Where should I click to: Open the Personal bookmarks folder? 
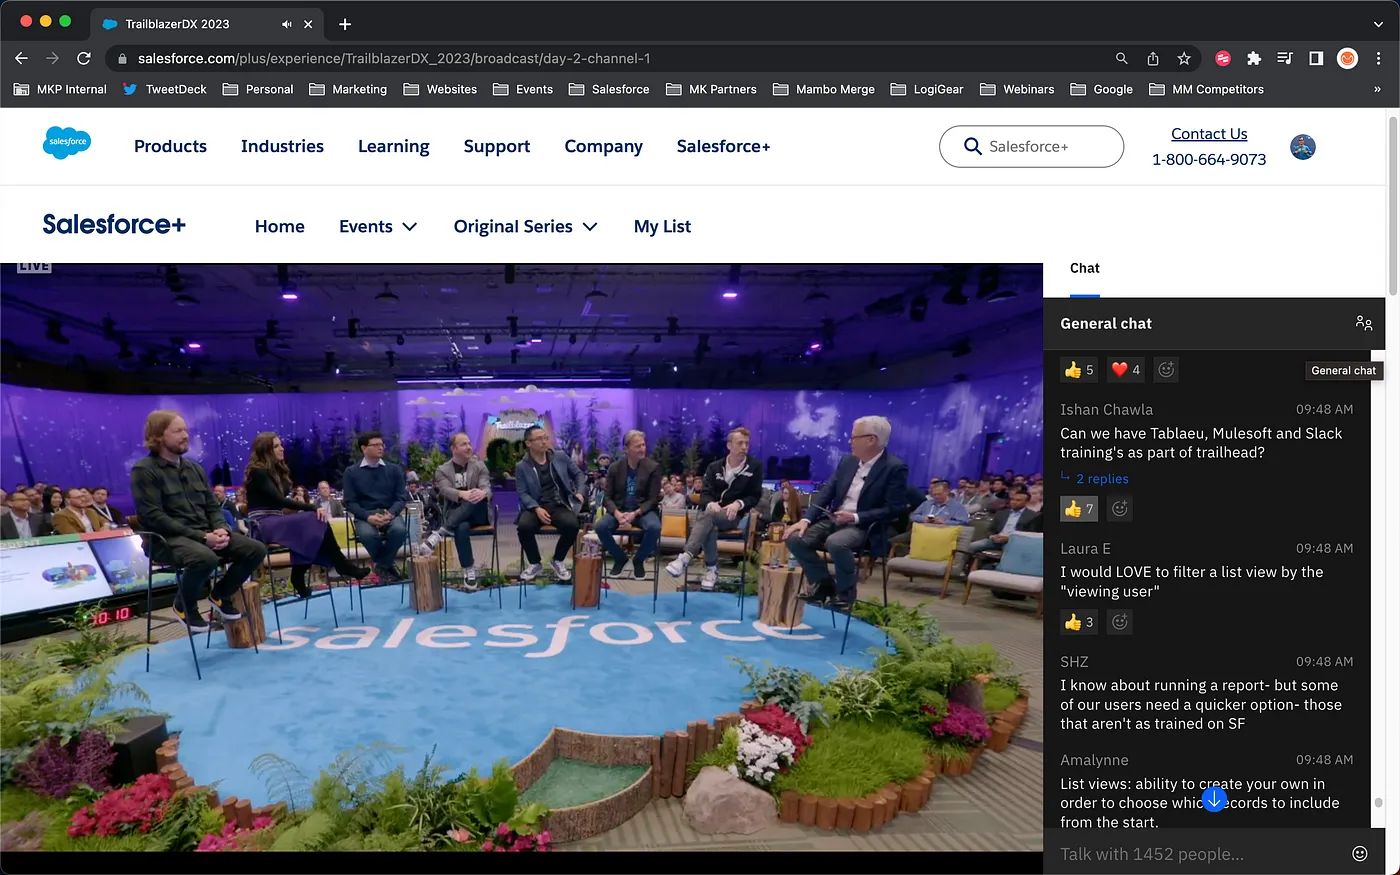point(258,89)
